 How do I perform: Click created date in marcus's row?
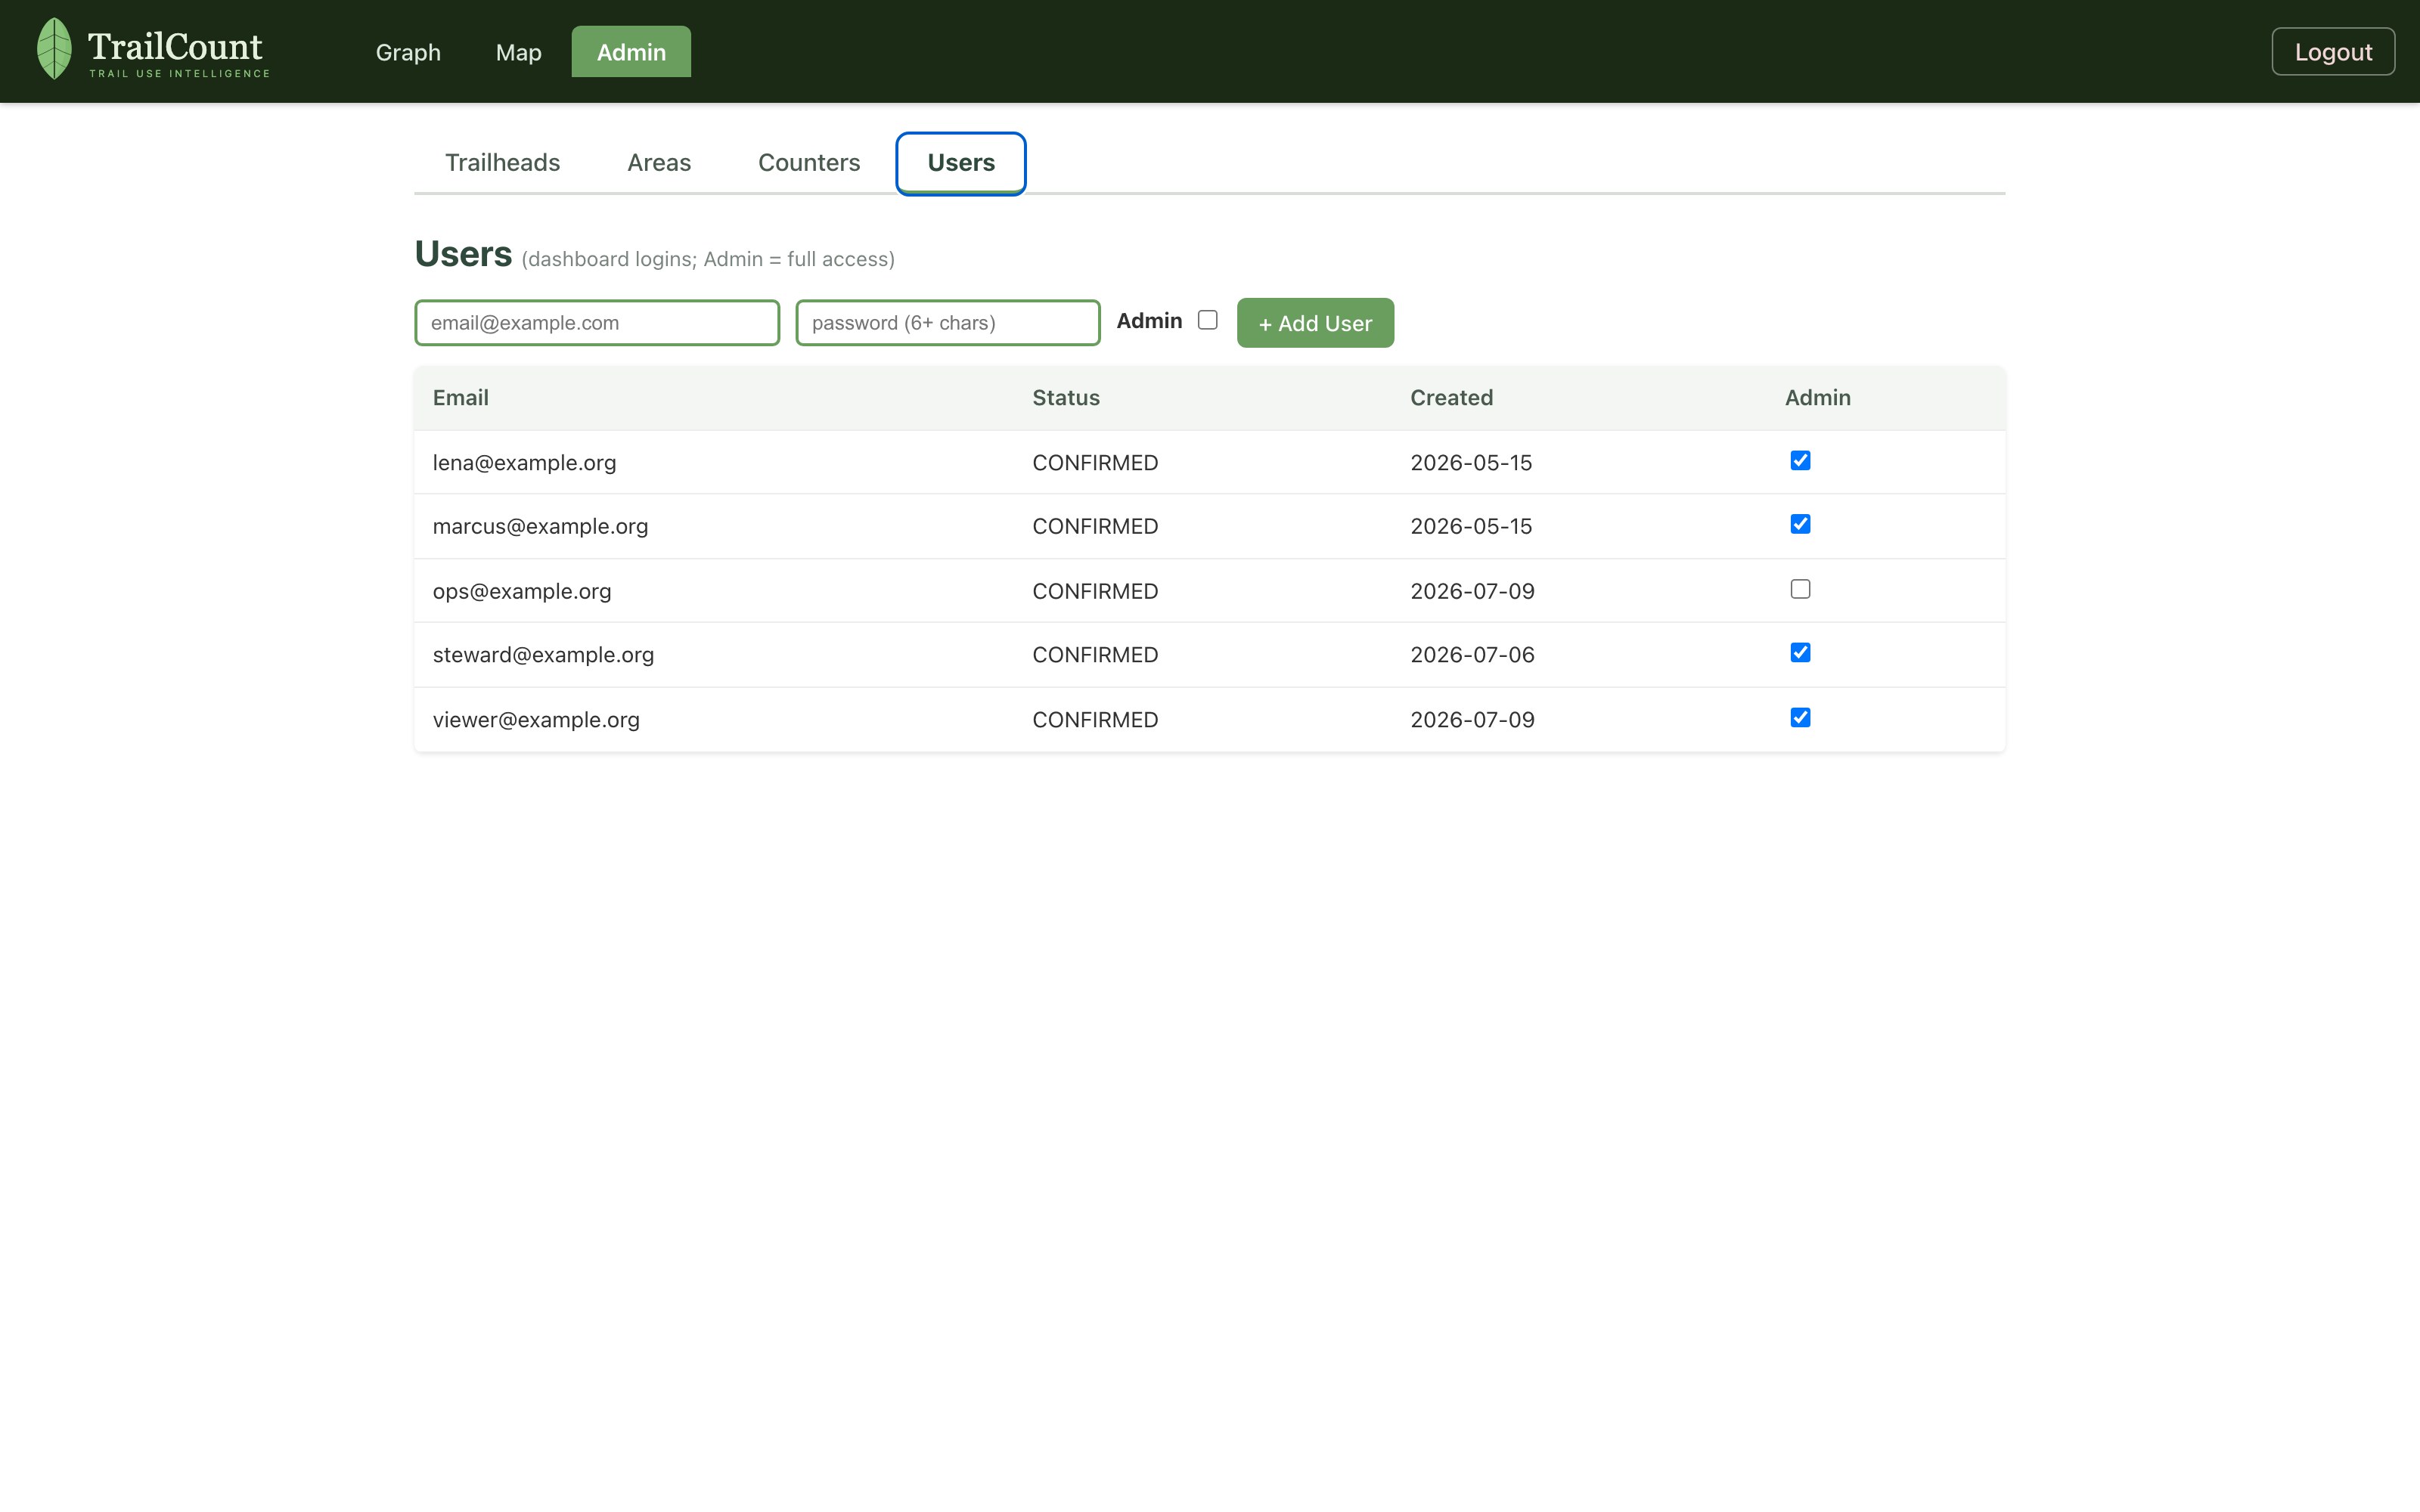coord(1471,526)
